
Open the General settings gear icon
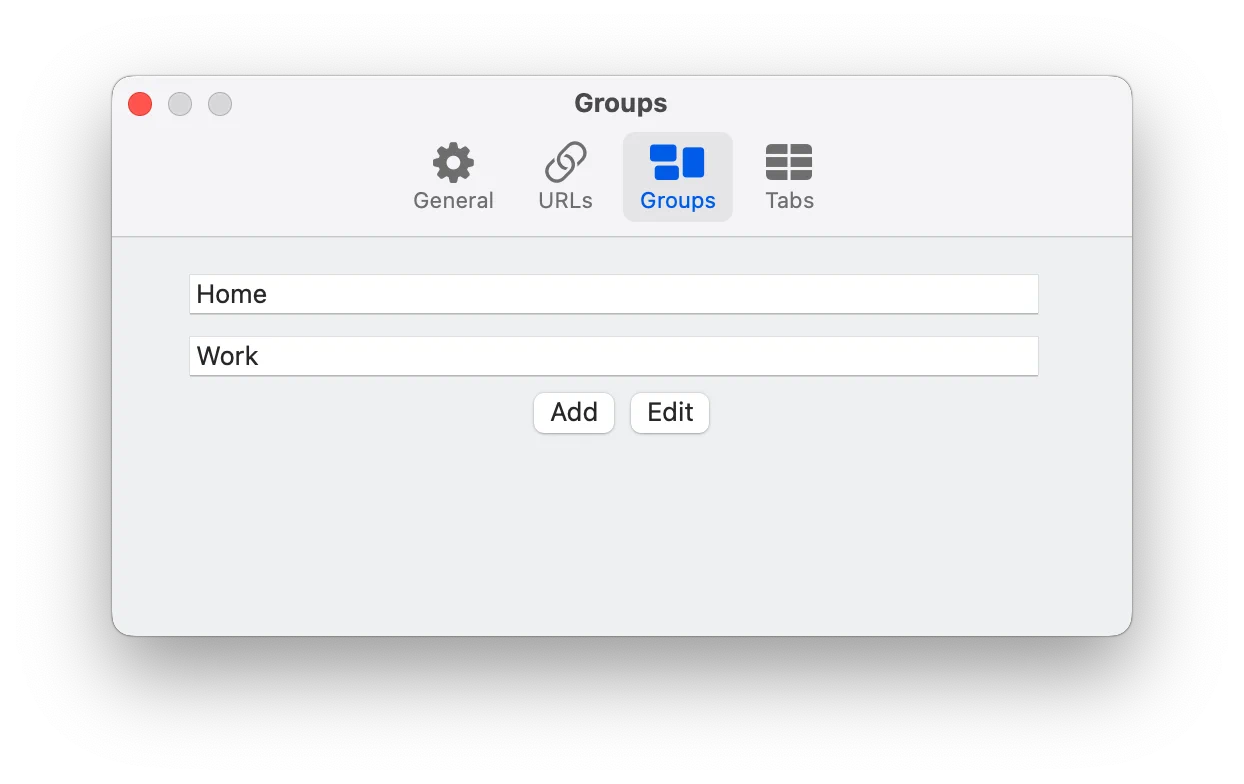pos(453,162)
